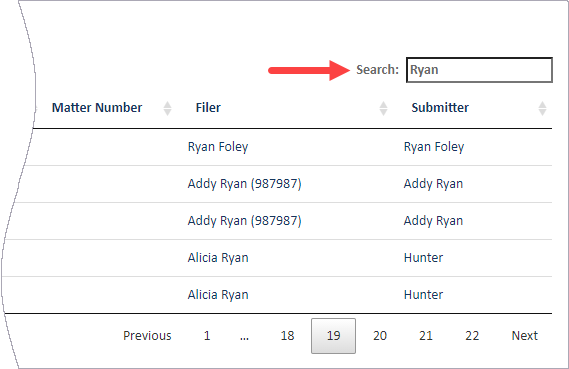
Task: Open page 18 of results
Action: coord(287,336)
